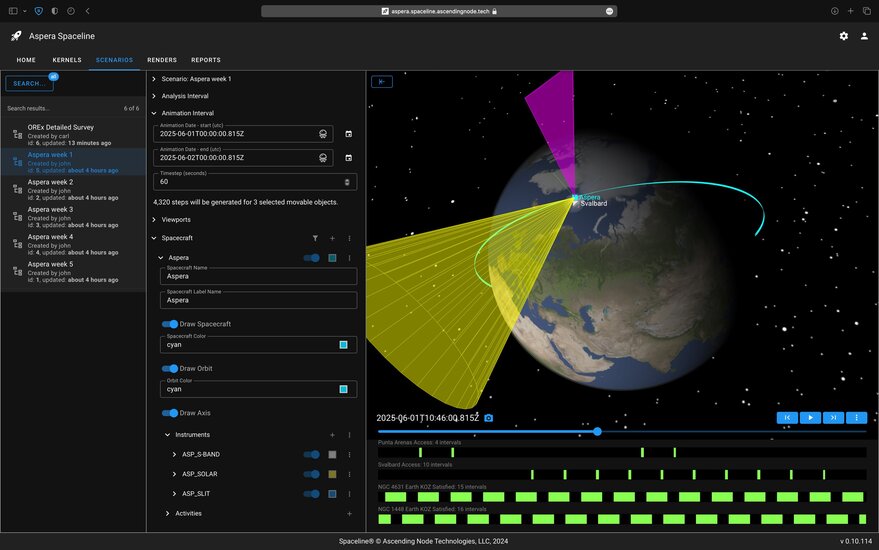Open calendar picker for animation end date
879x550 pixels.
point(349,158)
